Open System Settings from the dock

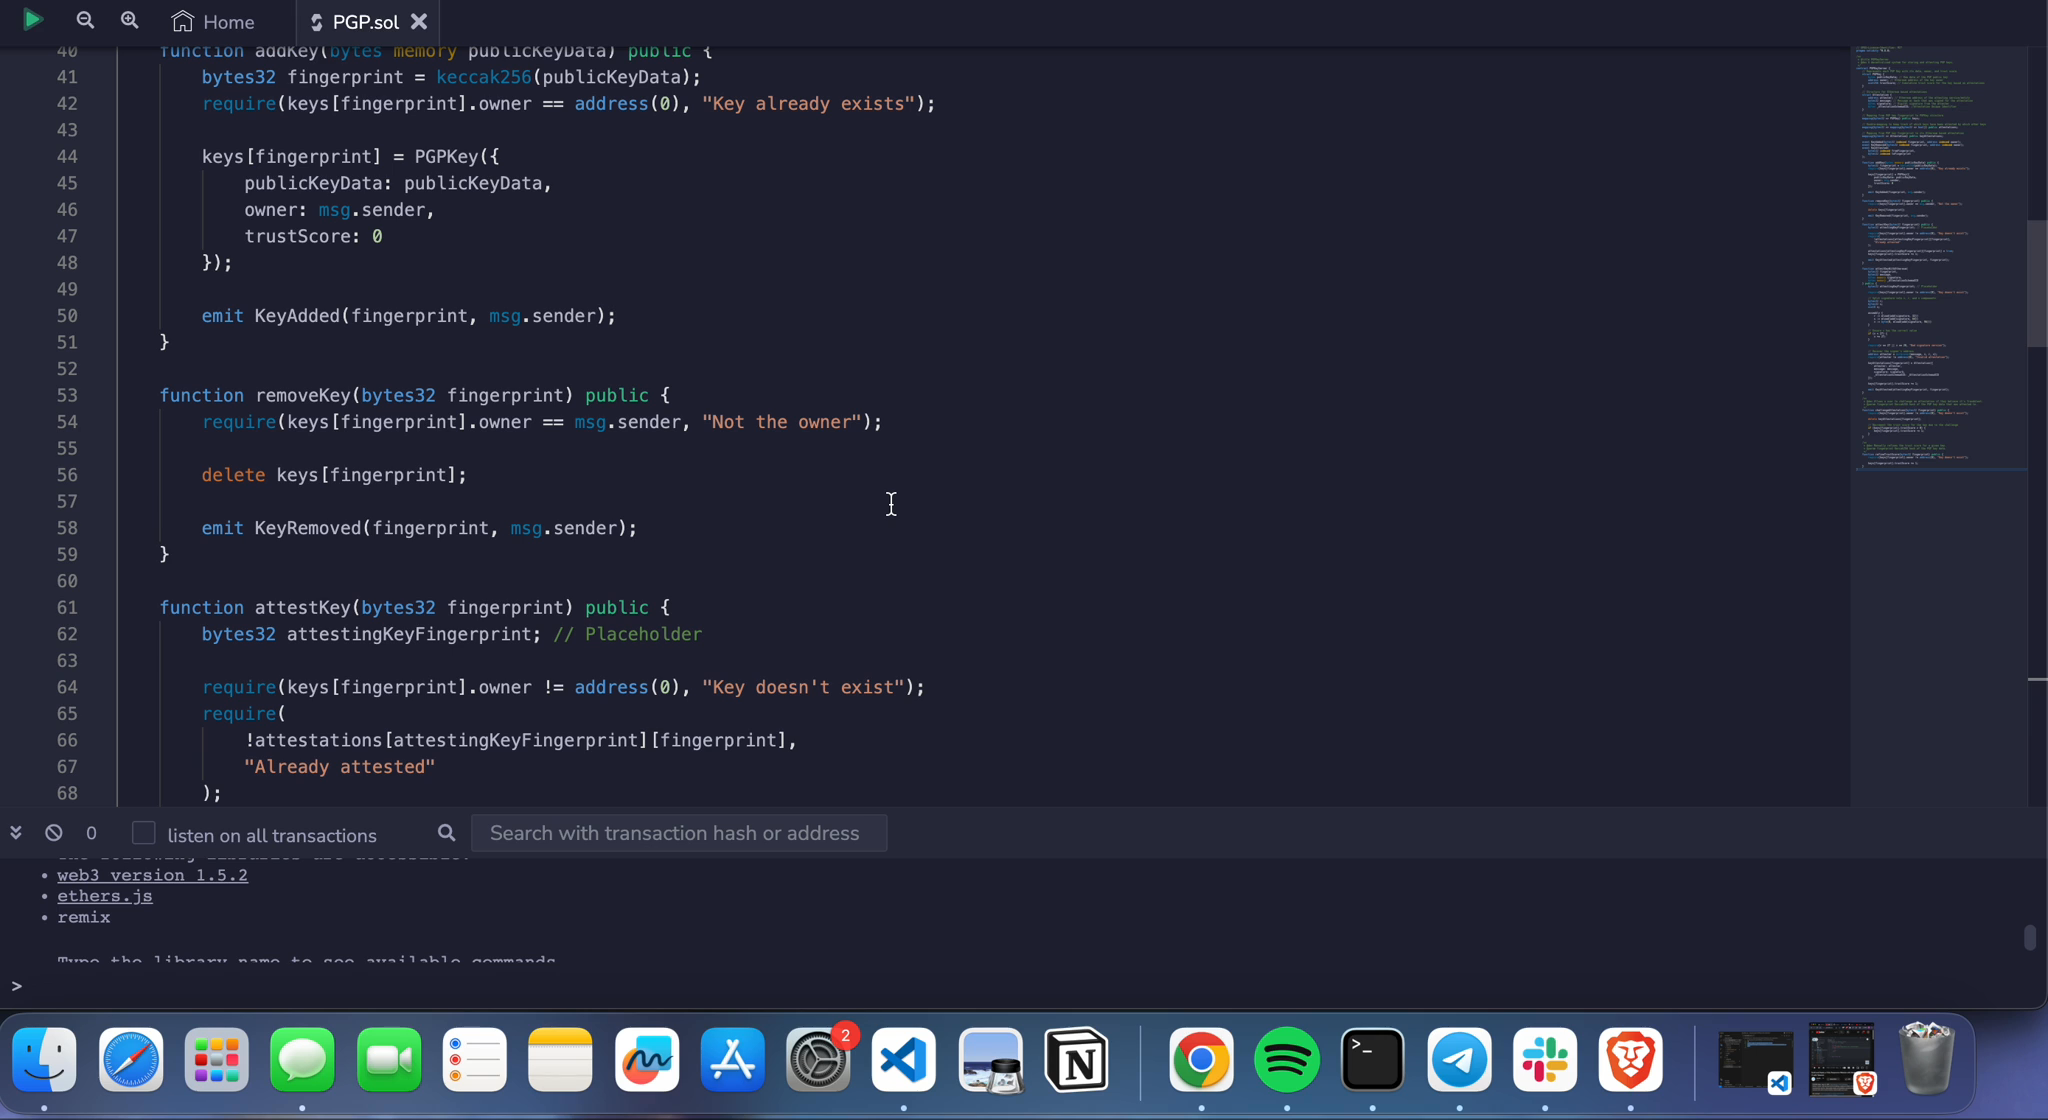click(x=819, y=1060)
